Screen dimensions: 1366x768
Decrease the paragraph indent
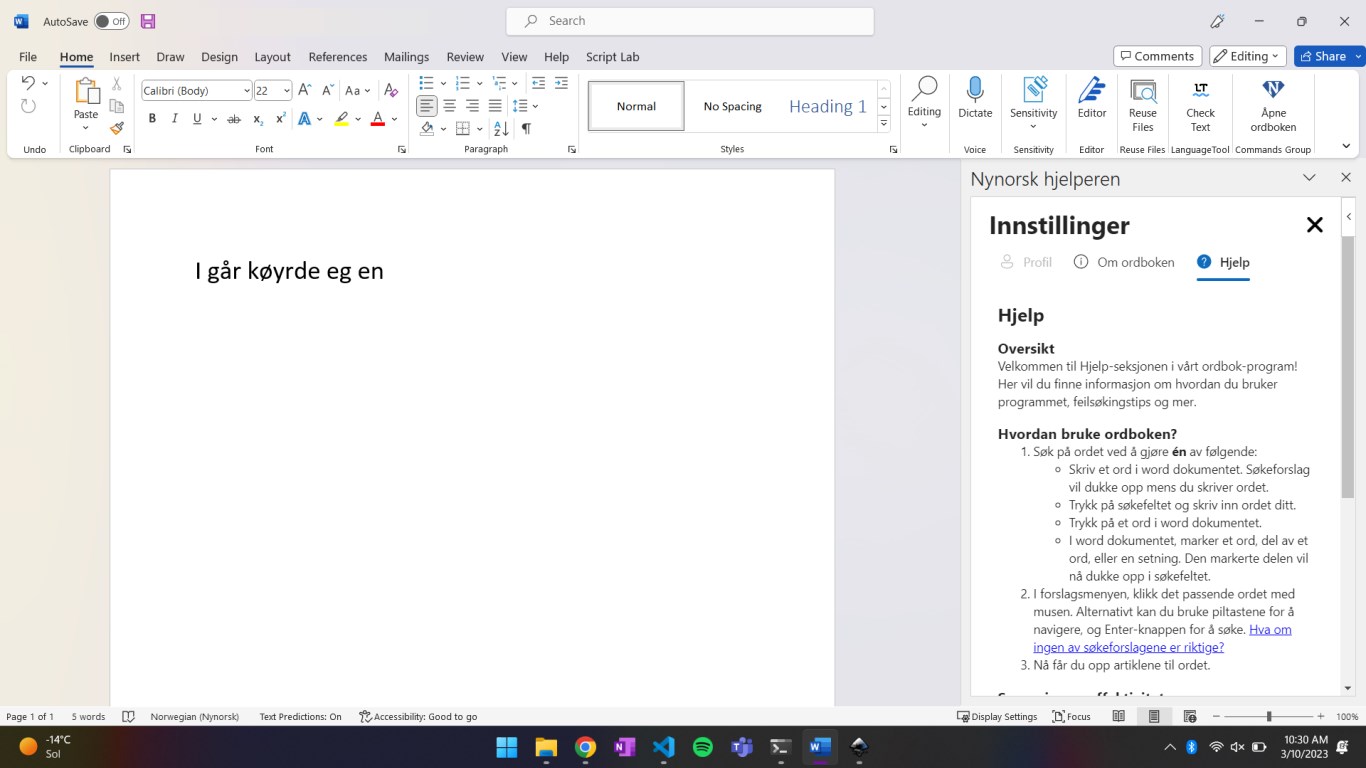(x=539, y=83)
